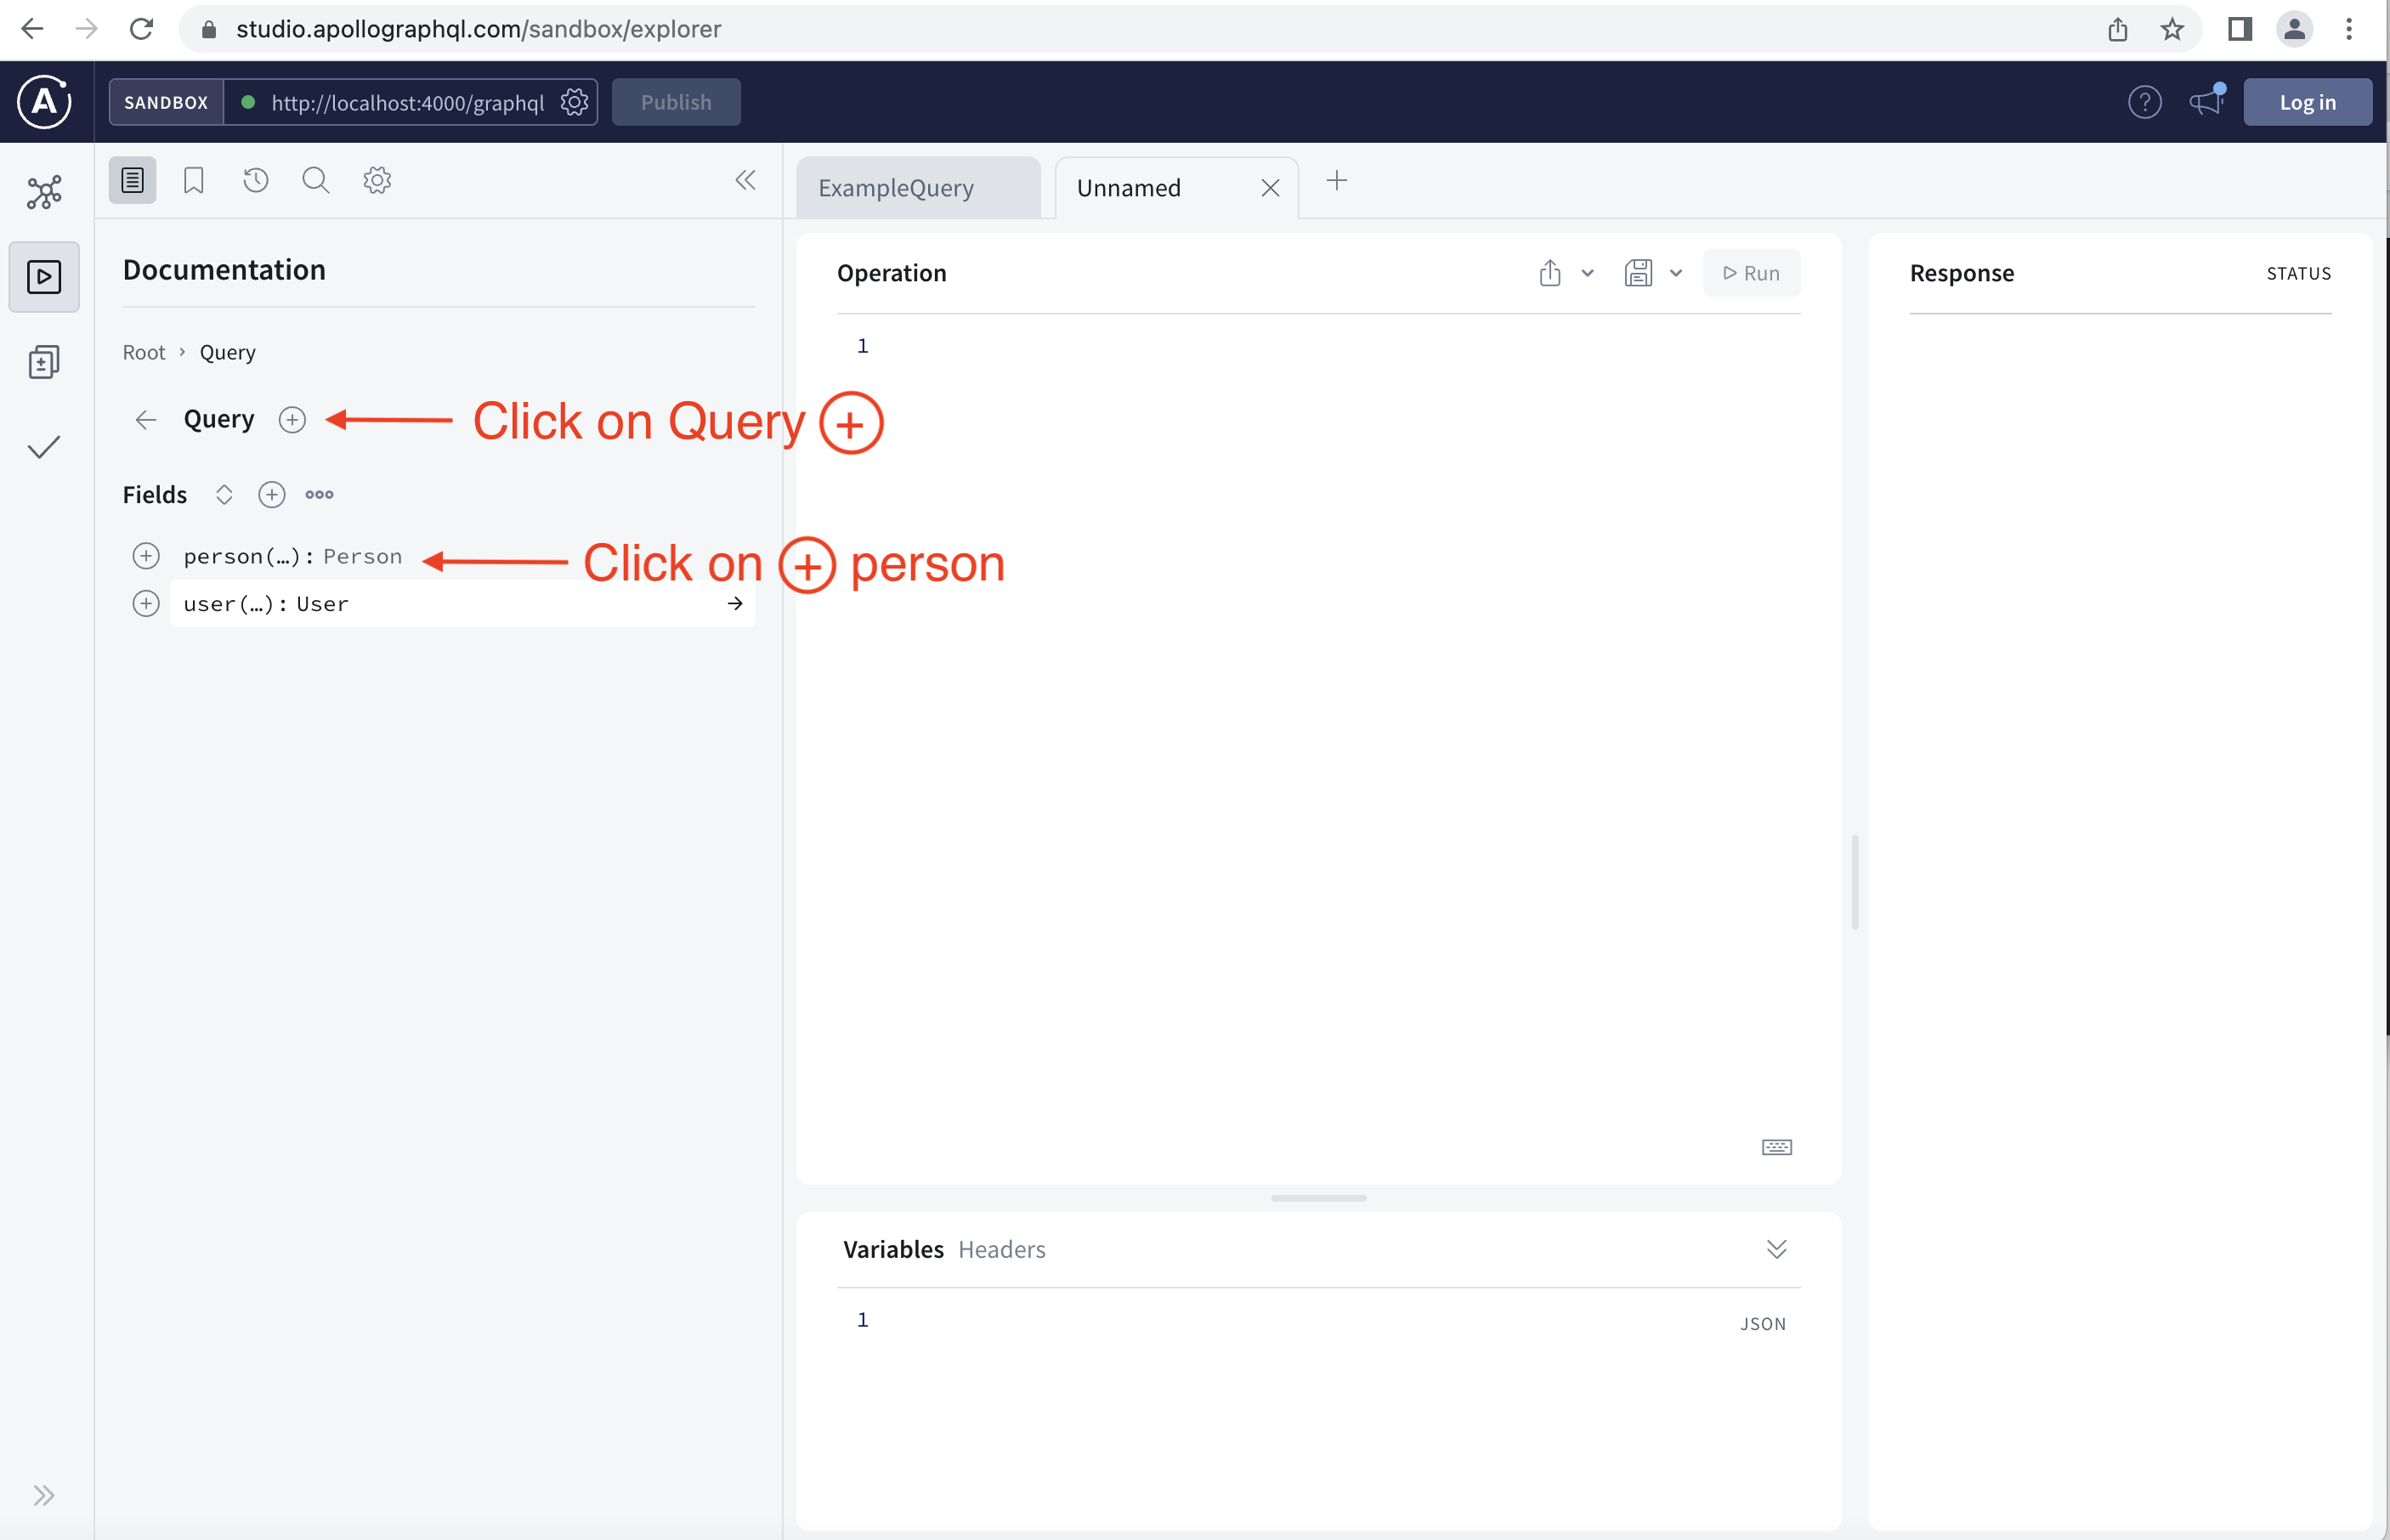Click the announcements megaphone icon
2390x1540 pixels.
2205,102
